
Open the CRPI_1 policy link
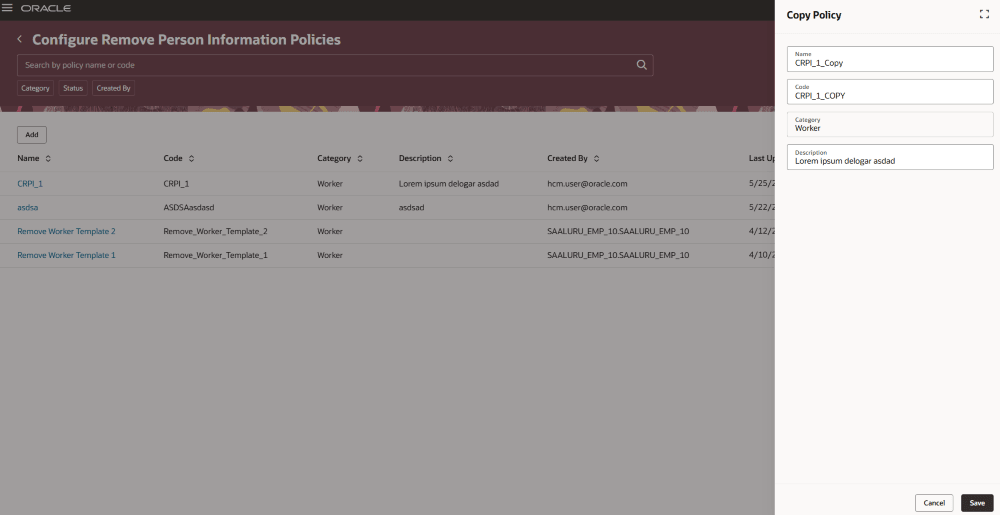click(x=30, y=184)
